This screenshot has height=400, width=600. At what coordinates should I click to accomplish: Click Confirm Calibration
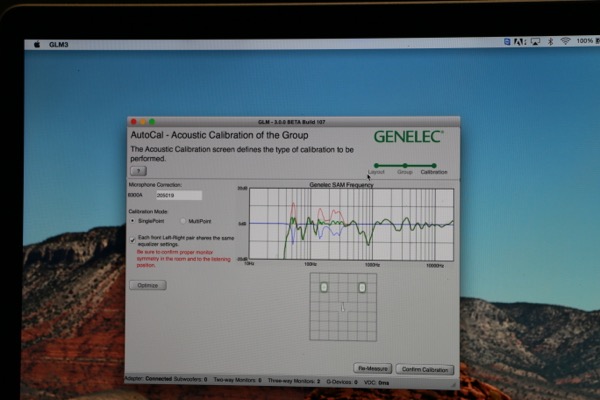tap(424, 369)
